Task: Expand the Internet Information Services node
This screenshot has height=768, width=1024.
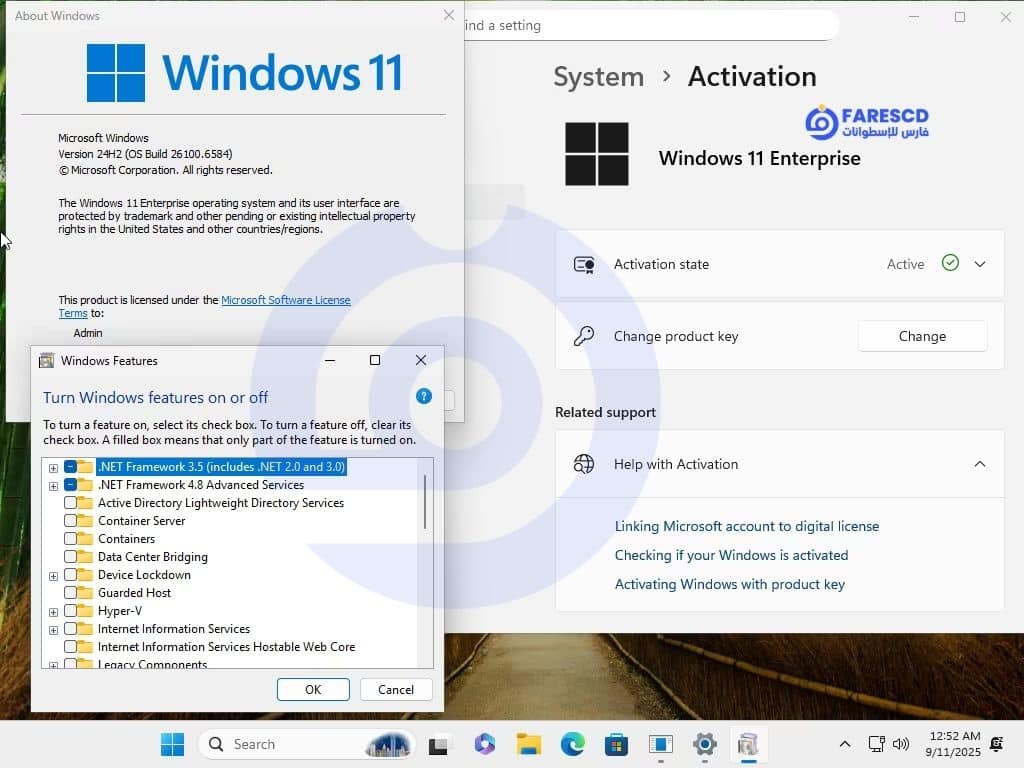Action: pyautogui.click(x=54, y=630)
